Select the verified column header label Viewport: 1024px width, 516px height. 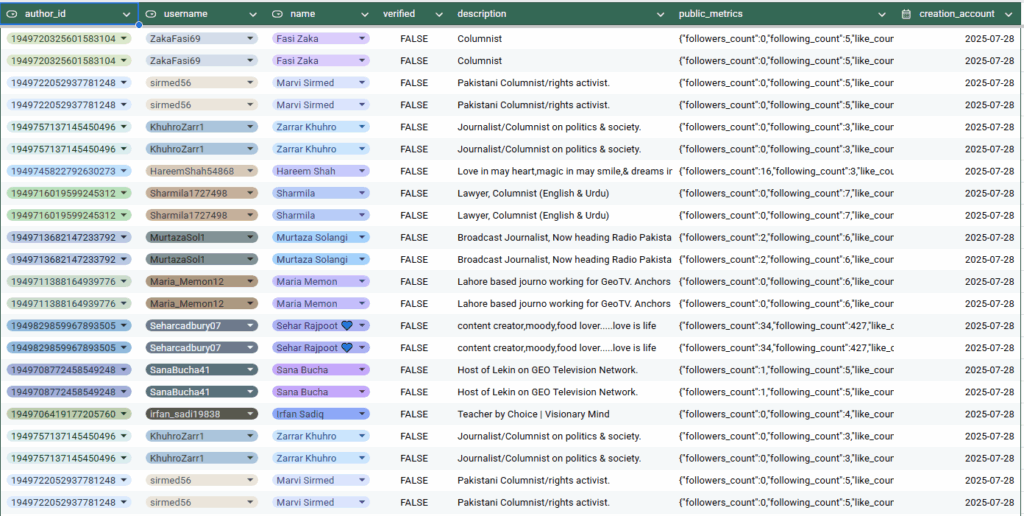[399, 14]
